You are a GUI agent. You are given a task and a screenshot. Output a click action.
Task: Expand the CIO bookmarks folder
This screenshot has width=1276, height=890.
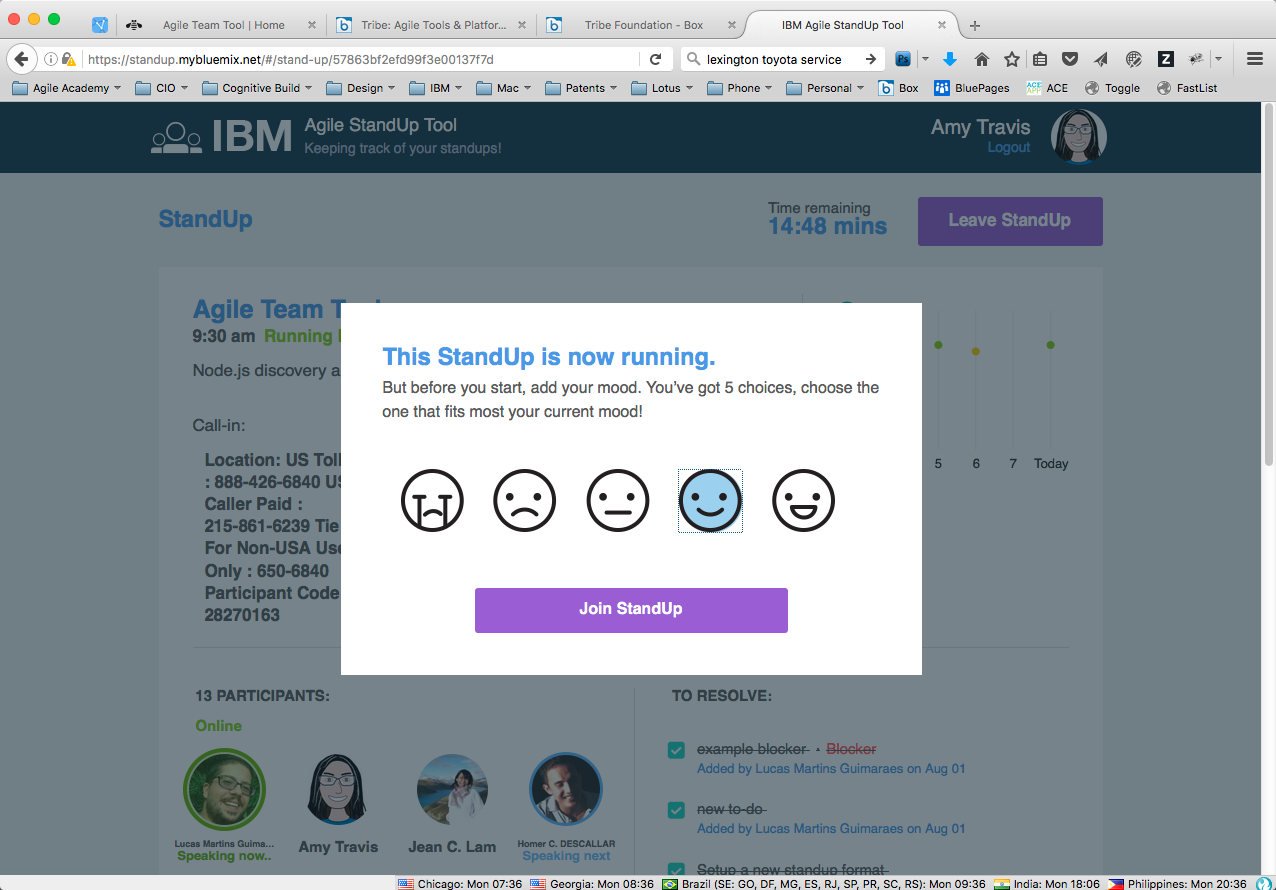point(163,88)
